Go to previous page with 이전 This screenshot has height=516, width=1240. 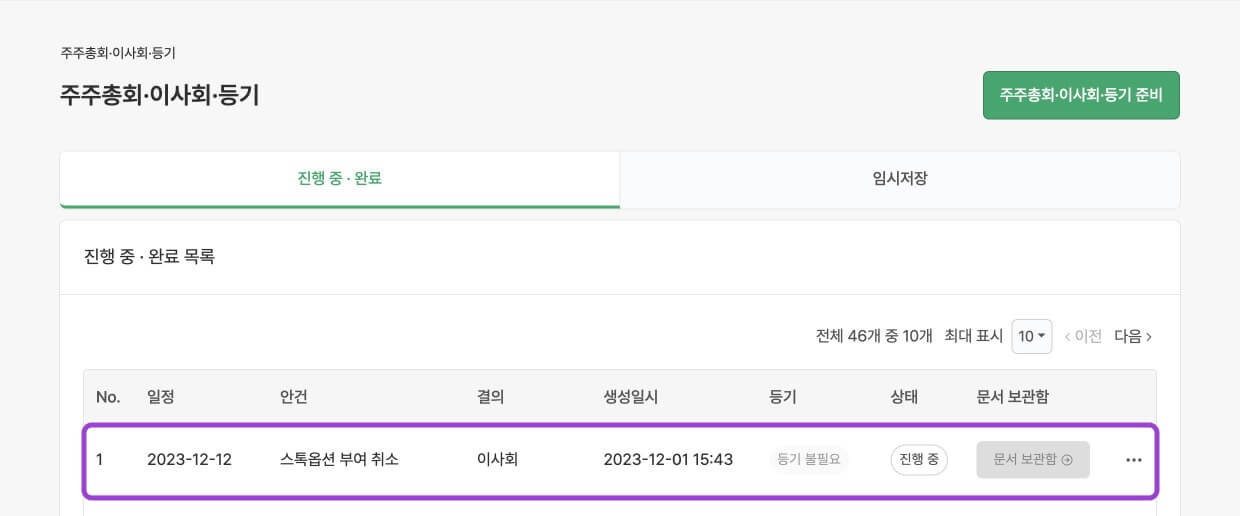(1083, 337)
